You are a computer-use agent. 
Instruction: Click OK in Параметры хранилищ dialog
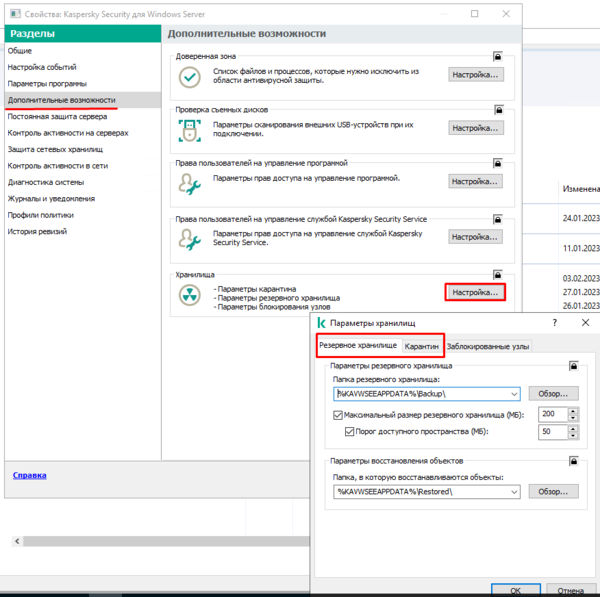pos(516,590)
